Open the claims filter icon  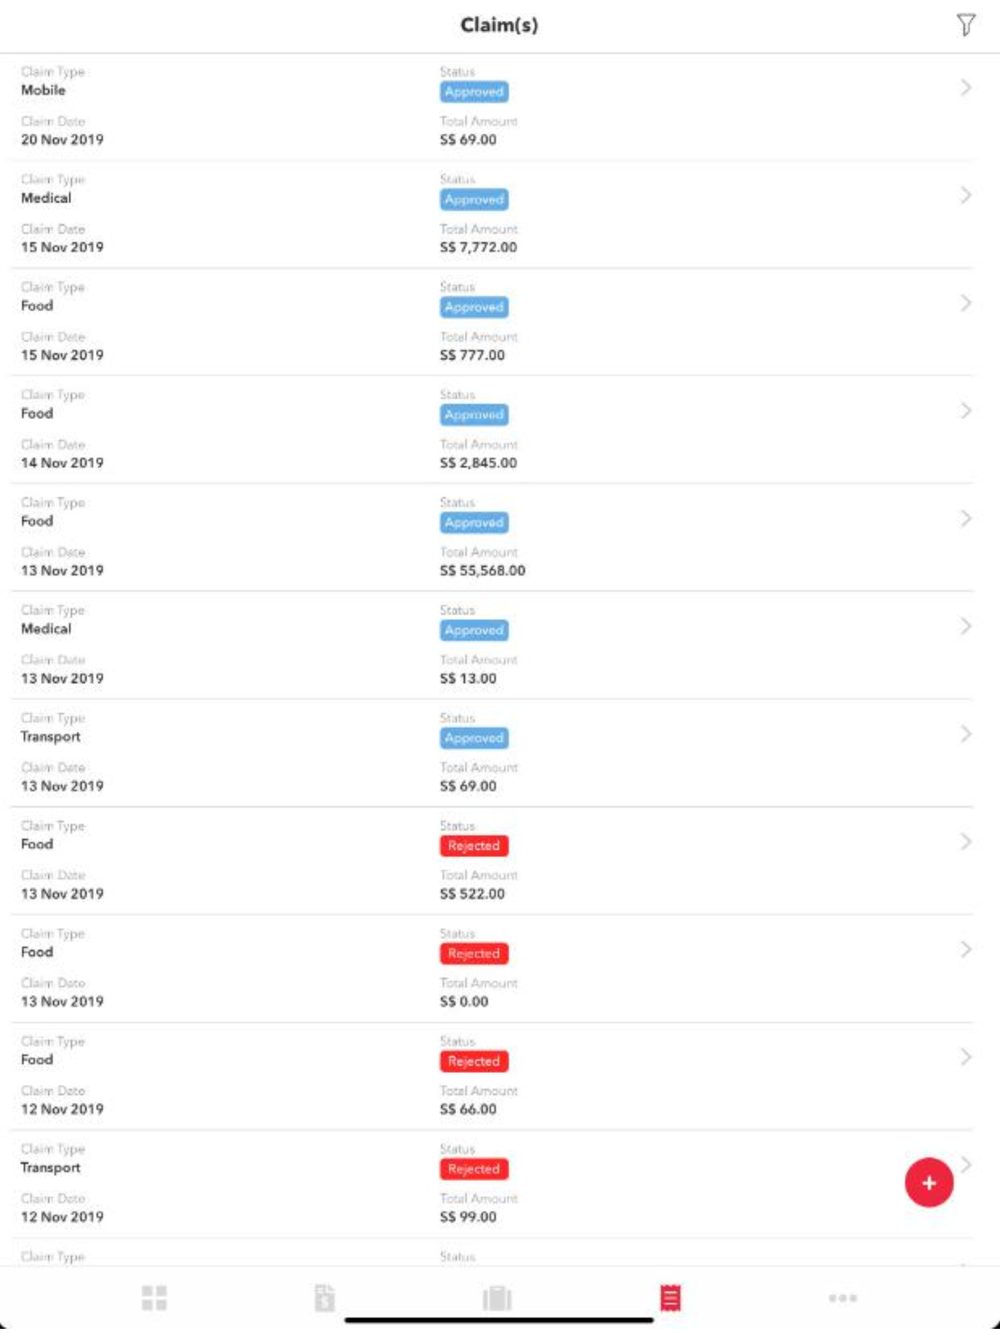coord(965,25)
